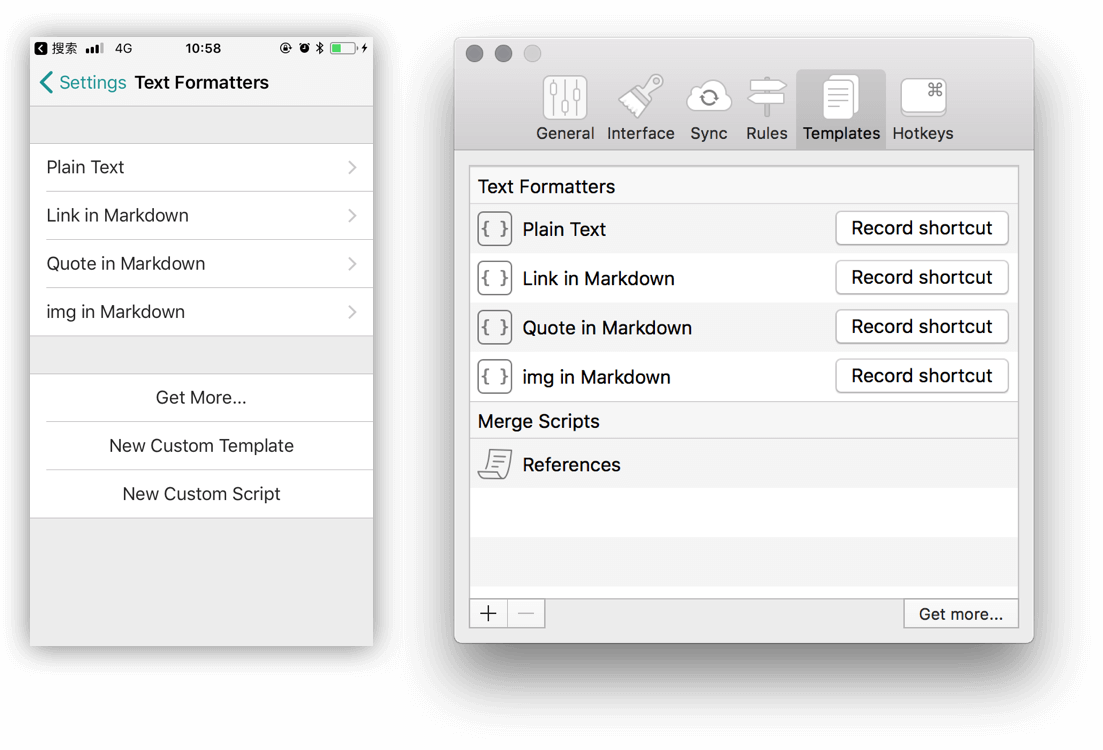1103x750 pixels.
Task: Open General preferences sliders icon
Action: click(565, 98)
